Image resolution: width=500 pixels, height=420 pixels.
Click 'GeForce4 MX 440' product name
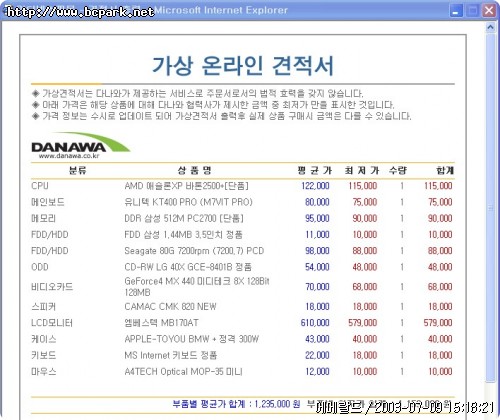pos(197,287)
